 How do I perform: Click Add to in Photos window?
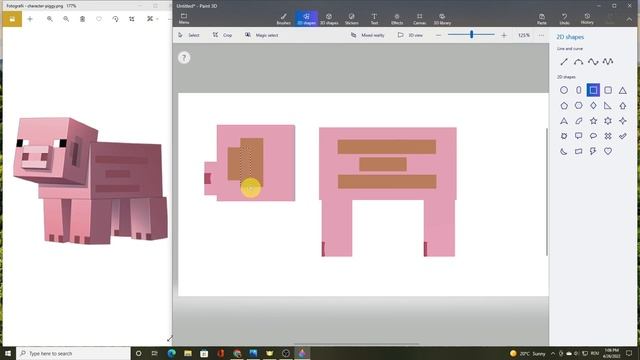(30, 19)
